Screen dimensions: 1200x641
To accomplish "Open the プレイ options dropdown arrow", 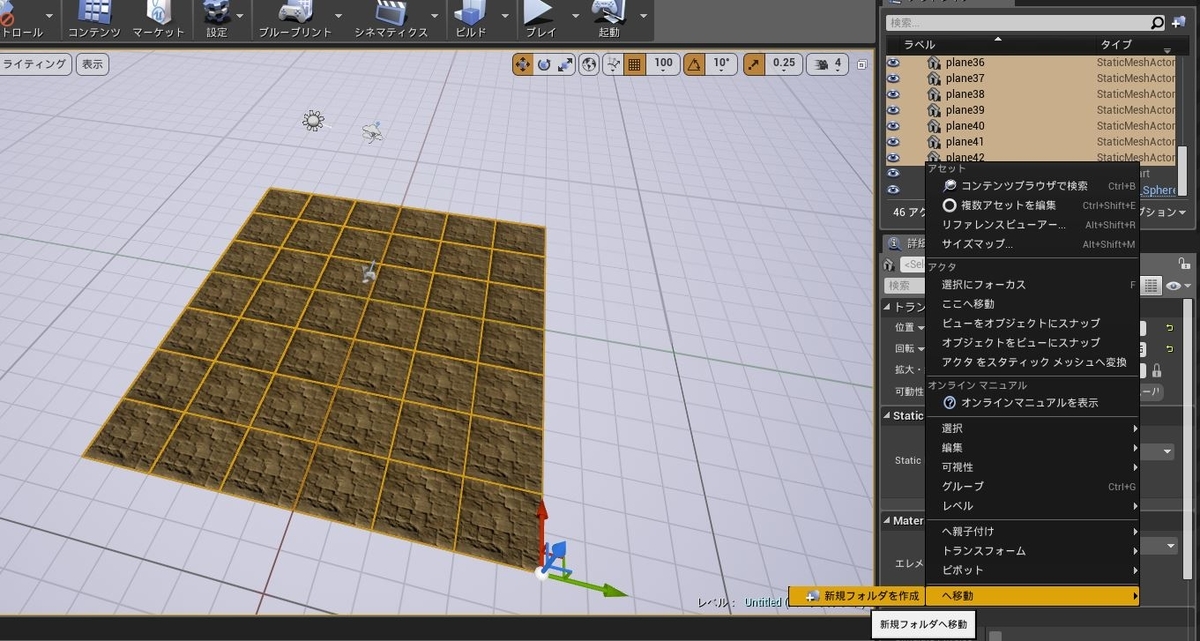I will point(575,17).
